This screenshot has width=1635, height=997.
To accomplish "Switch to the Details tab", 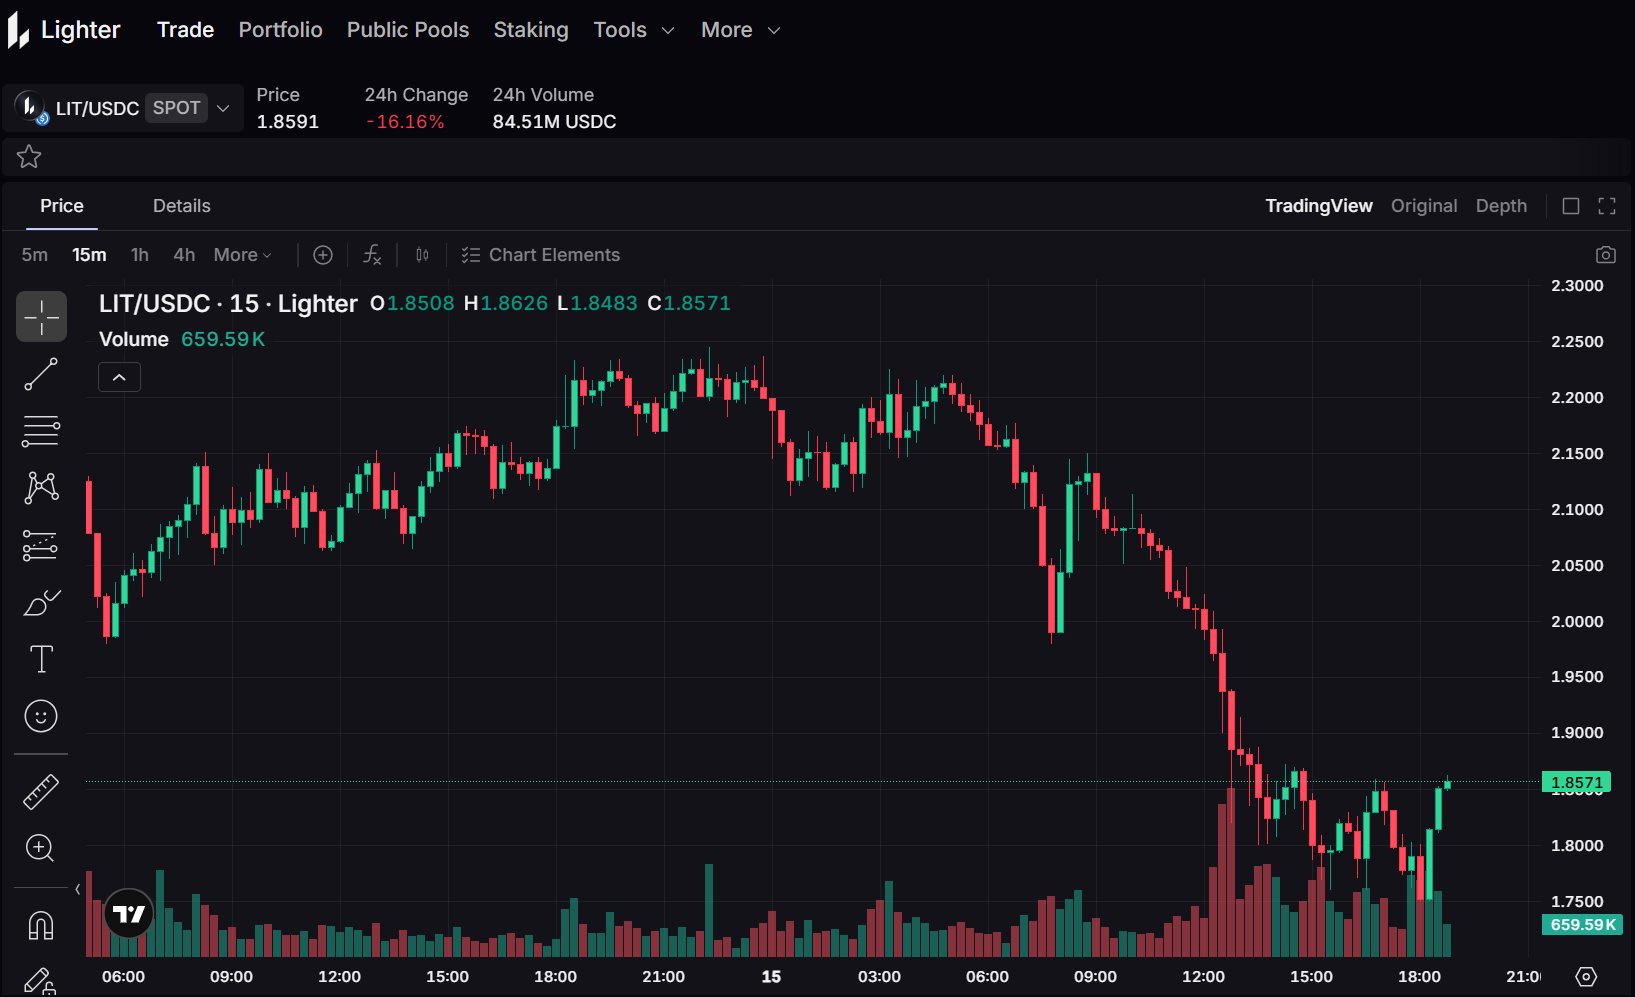I will click(181, 206).
